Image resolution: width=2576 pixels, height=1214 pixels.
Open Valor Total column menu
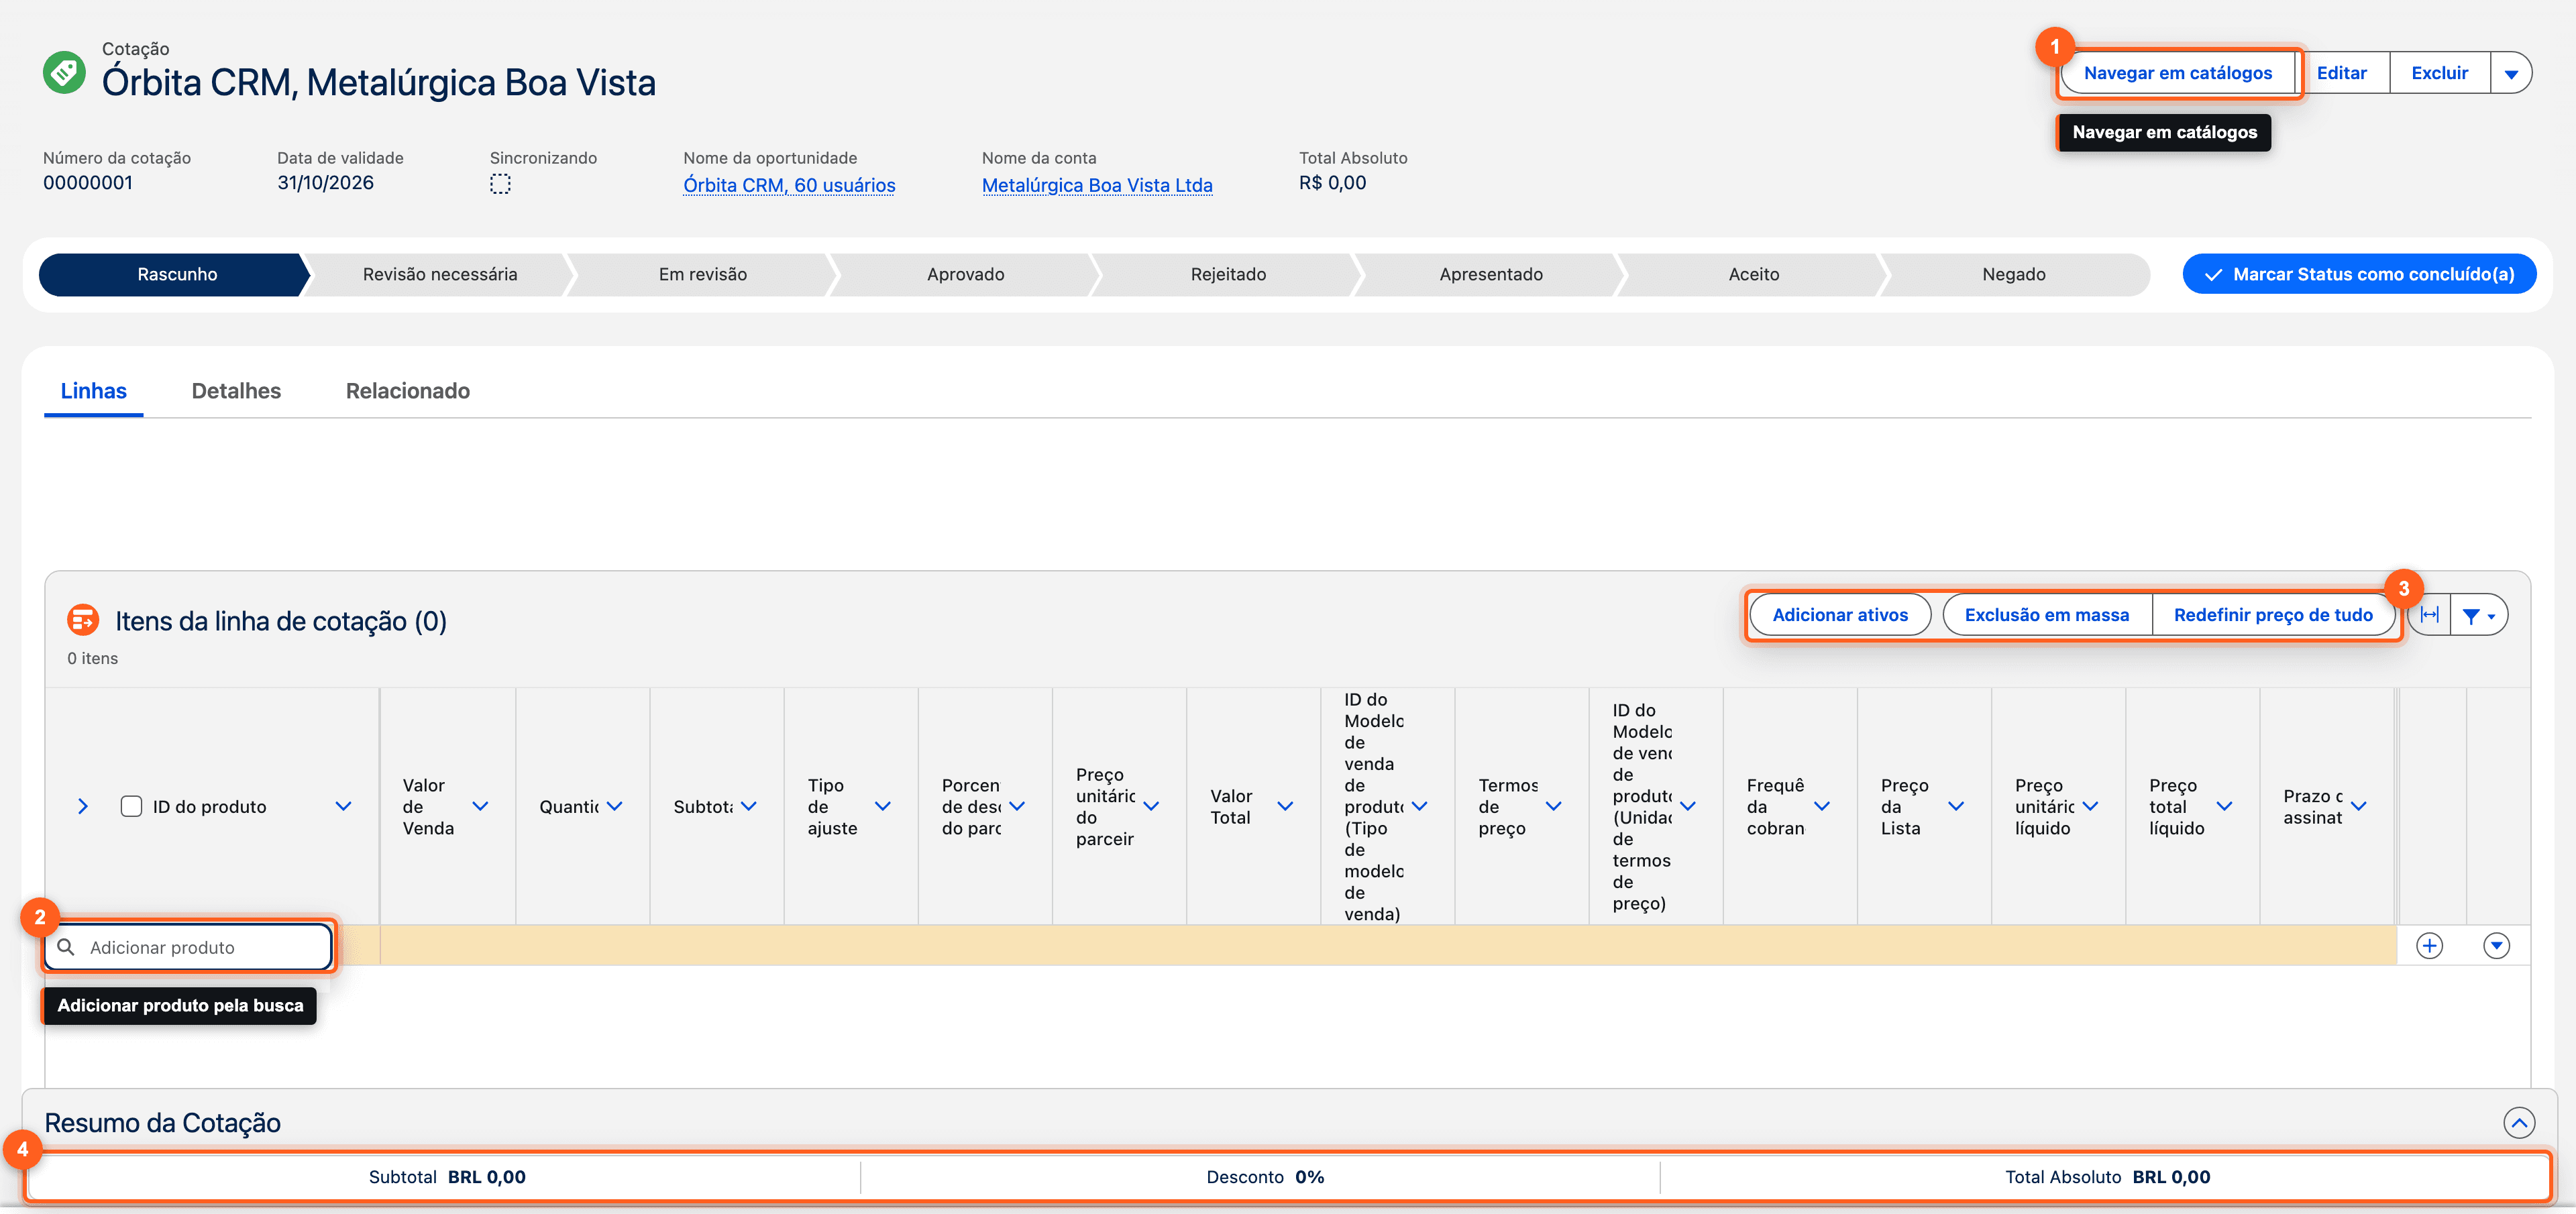tap(1285, 806)
